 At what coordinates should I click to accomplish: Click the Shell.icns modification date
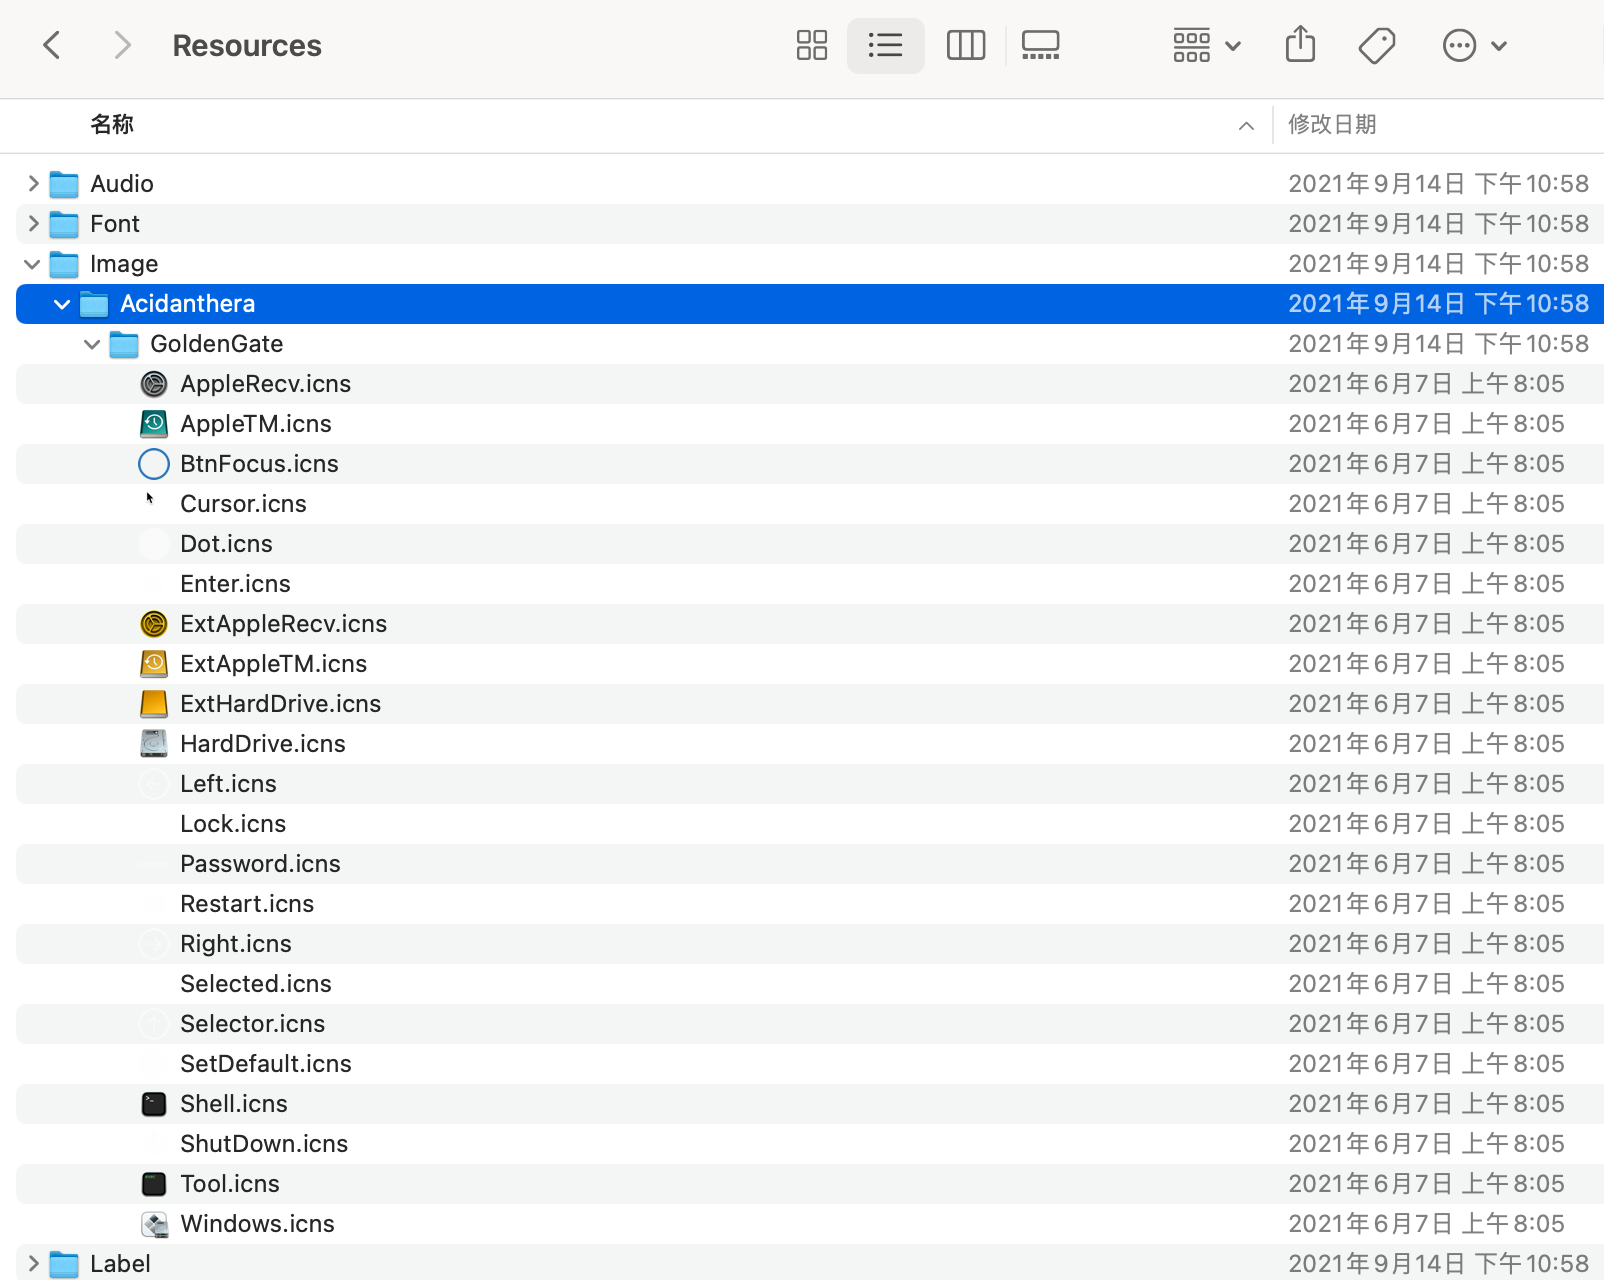(x=1426, y=1104)
